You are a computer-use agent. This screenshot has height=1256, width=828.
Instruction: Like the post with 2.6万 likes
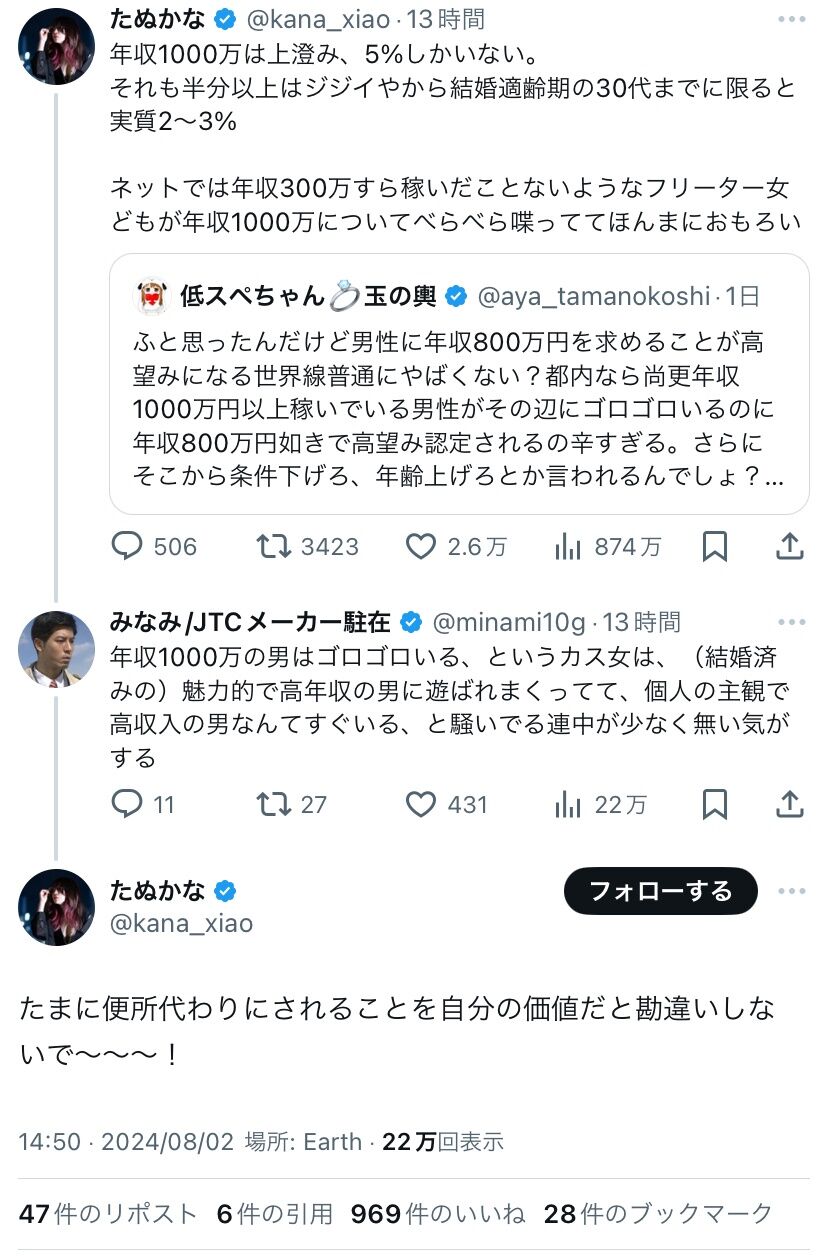pos(421,546)
